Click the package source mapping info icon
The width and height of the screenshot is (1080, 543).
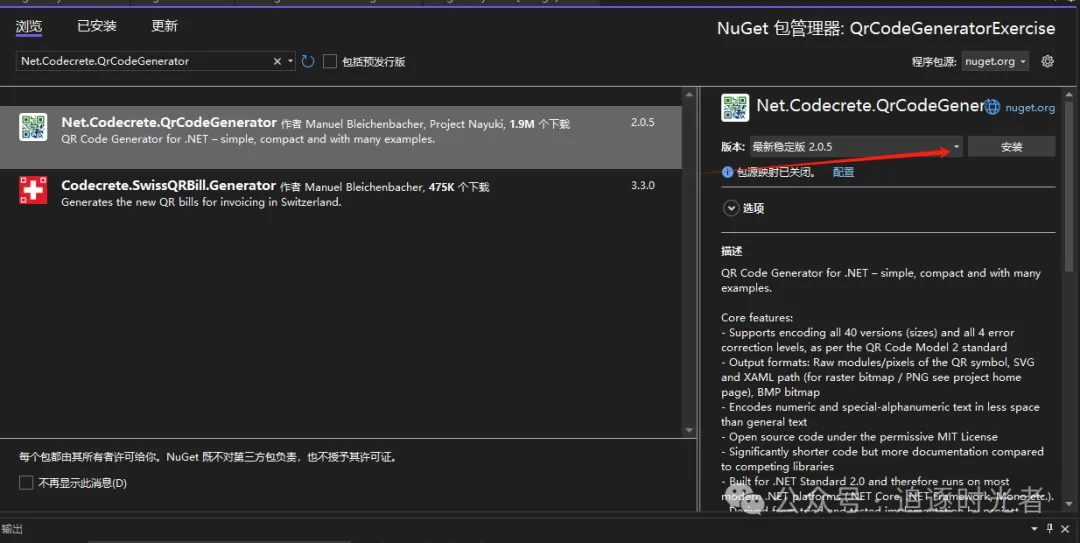click(727, 172)
